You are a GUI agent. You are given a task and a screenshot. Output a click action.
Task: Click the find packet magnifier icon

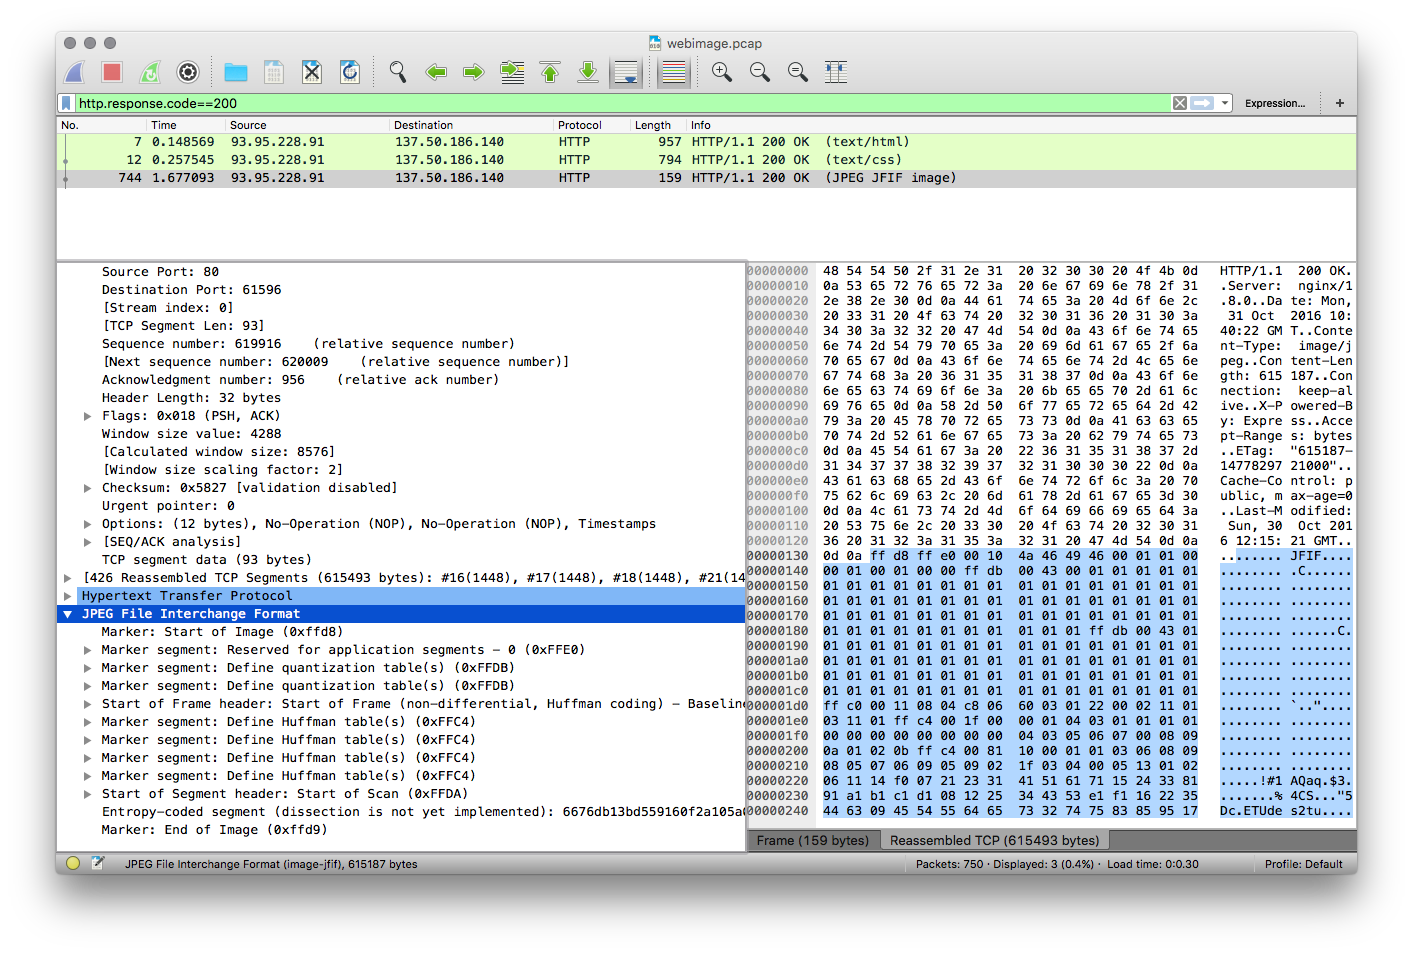(398, 72)
